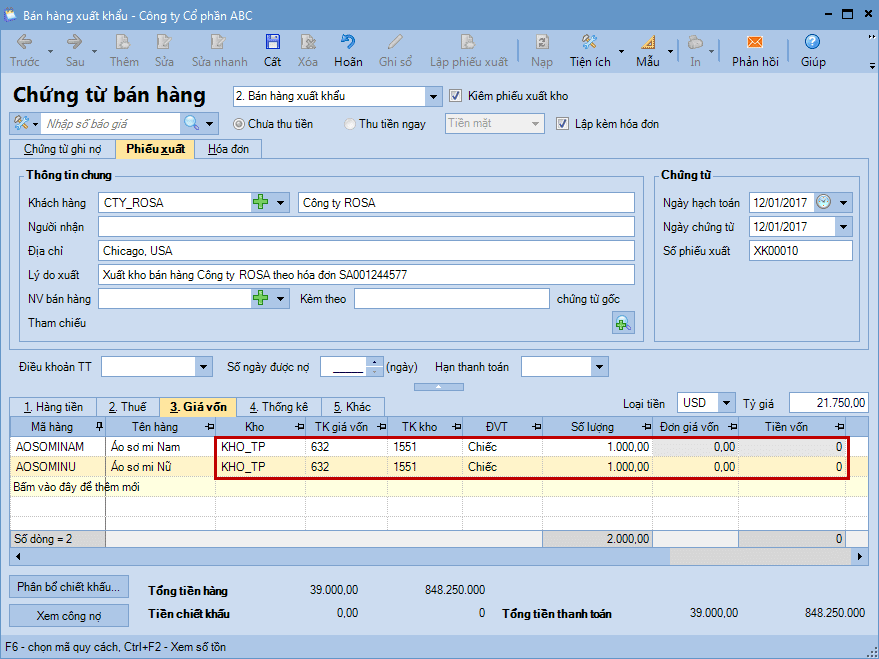Save with the Cất floppy disk icon
This screenshot has height=659, width=879.
tap(272, 42)
